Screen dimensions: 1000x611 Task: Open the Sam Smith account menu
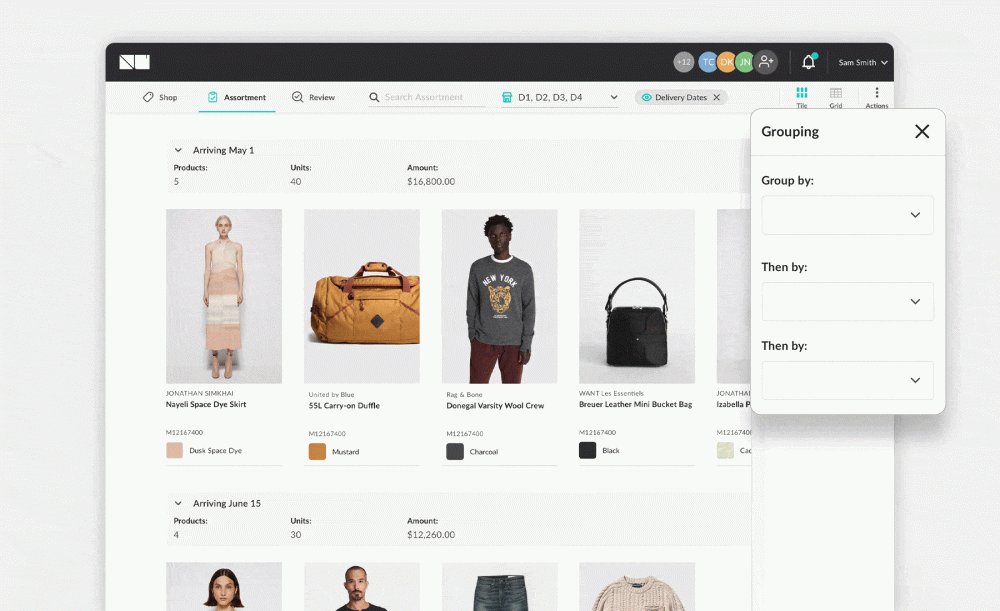862,61
